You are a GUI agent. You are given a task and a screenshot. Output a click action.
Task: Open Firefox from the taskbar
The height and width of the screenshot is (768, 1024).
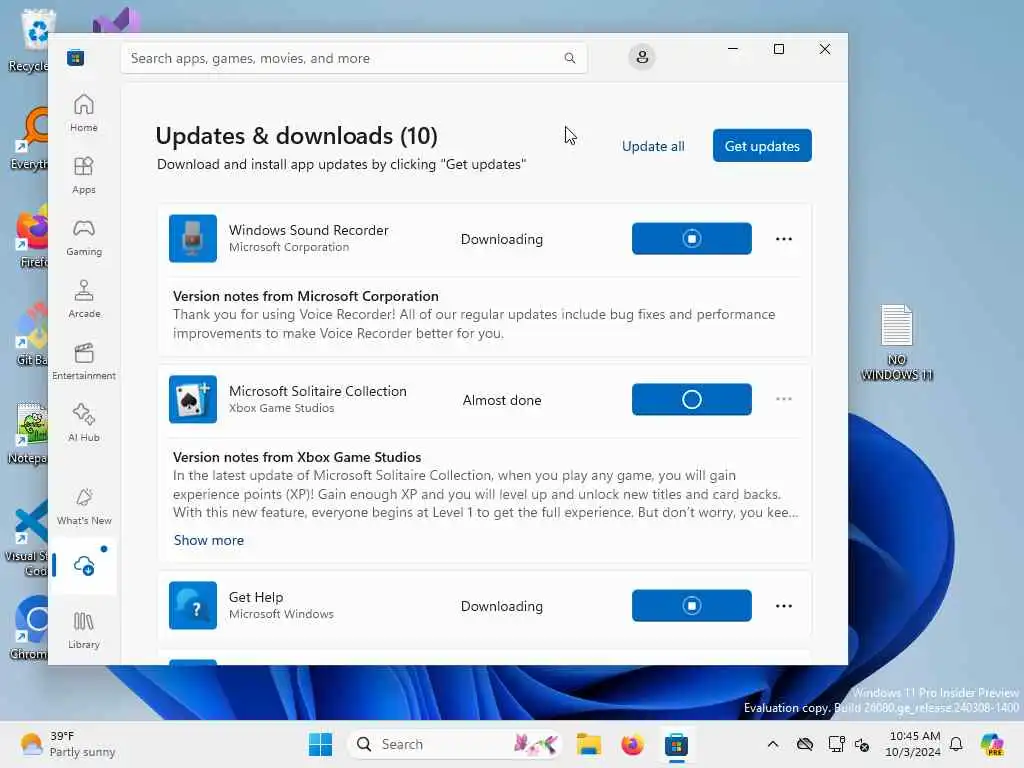632,744
